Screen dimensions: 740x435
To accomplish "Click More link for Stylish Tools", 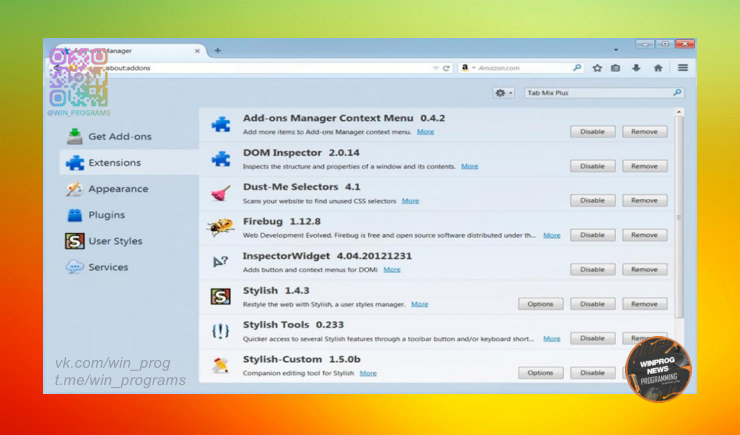I will [552, 338].
